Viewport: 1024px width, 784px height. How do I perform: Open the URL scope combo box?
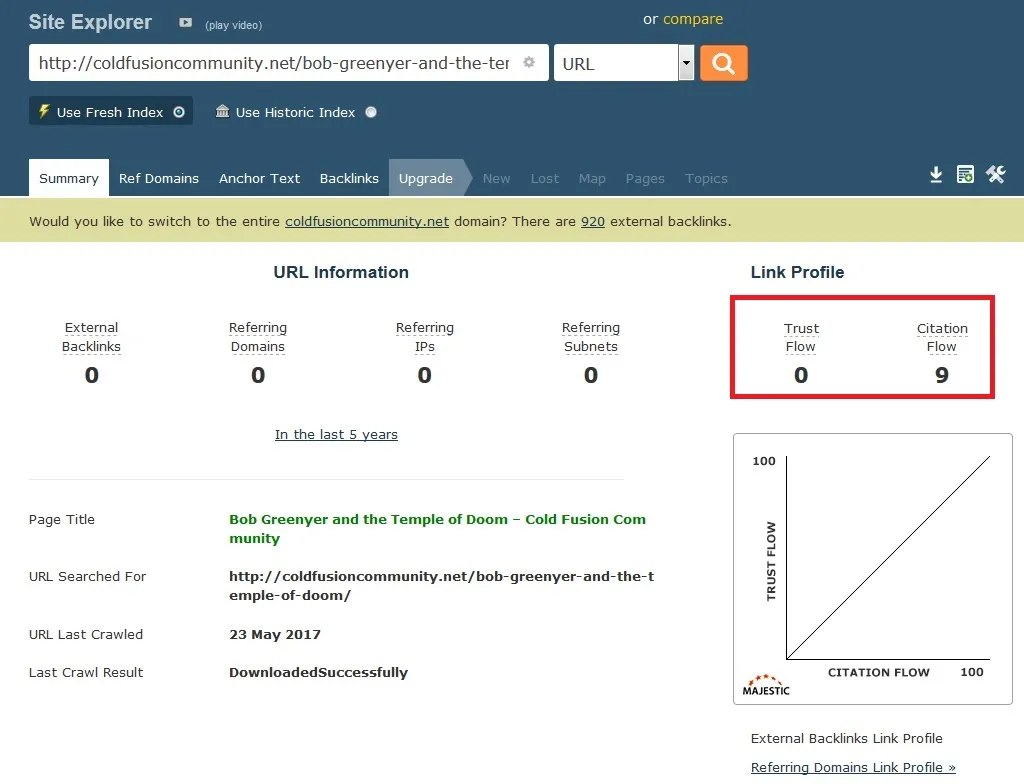click(624, 63)
